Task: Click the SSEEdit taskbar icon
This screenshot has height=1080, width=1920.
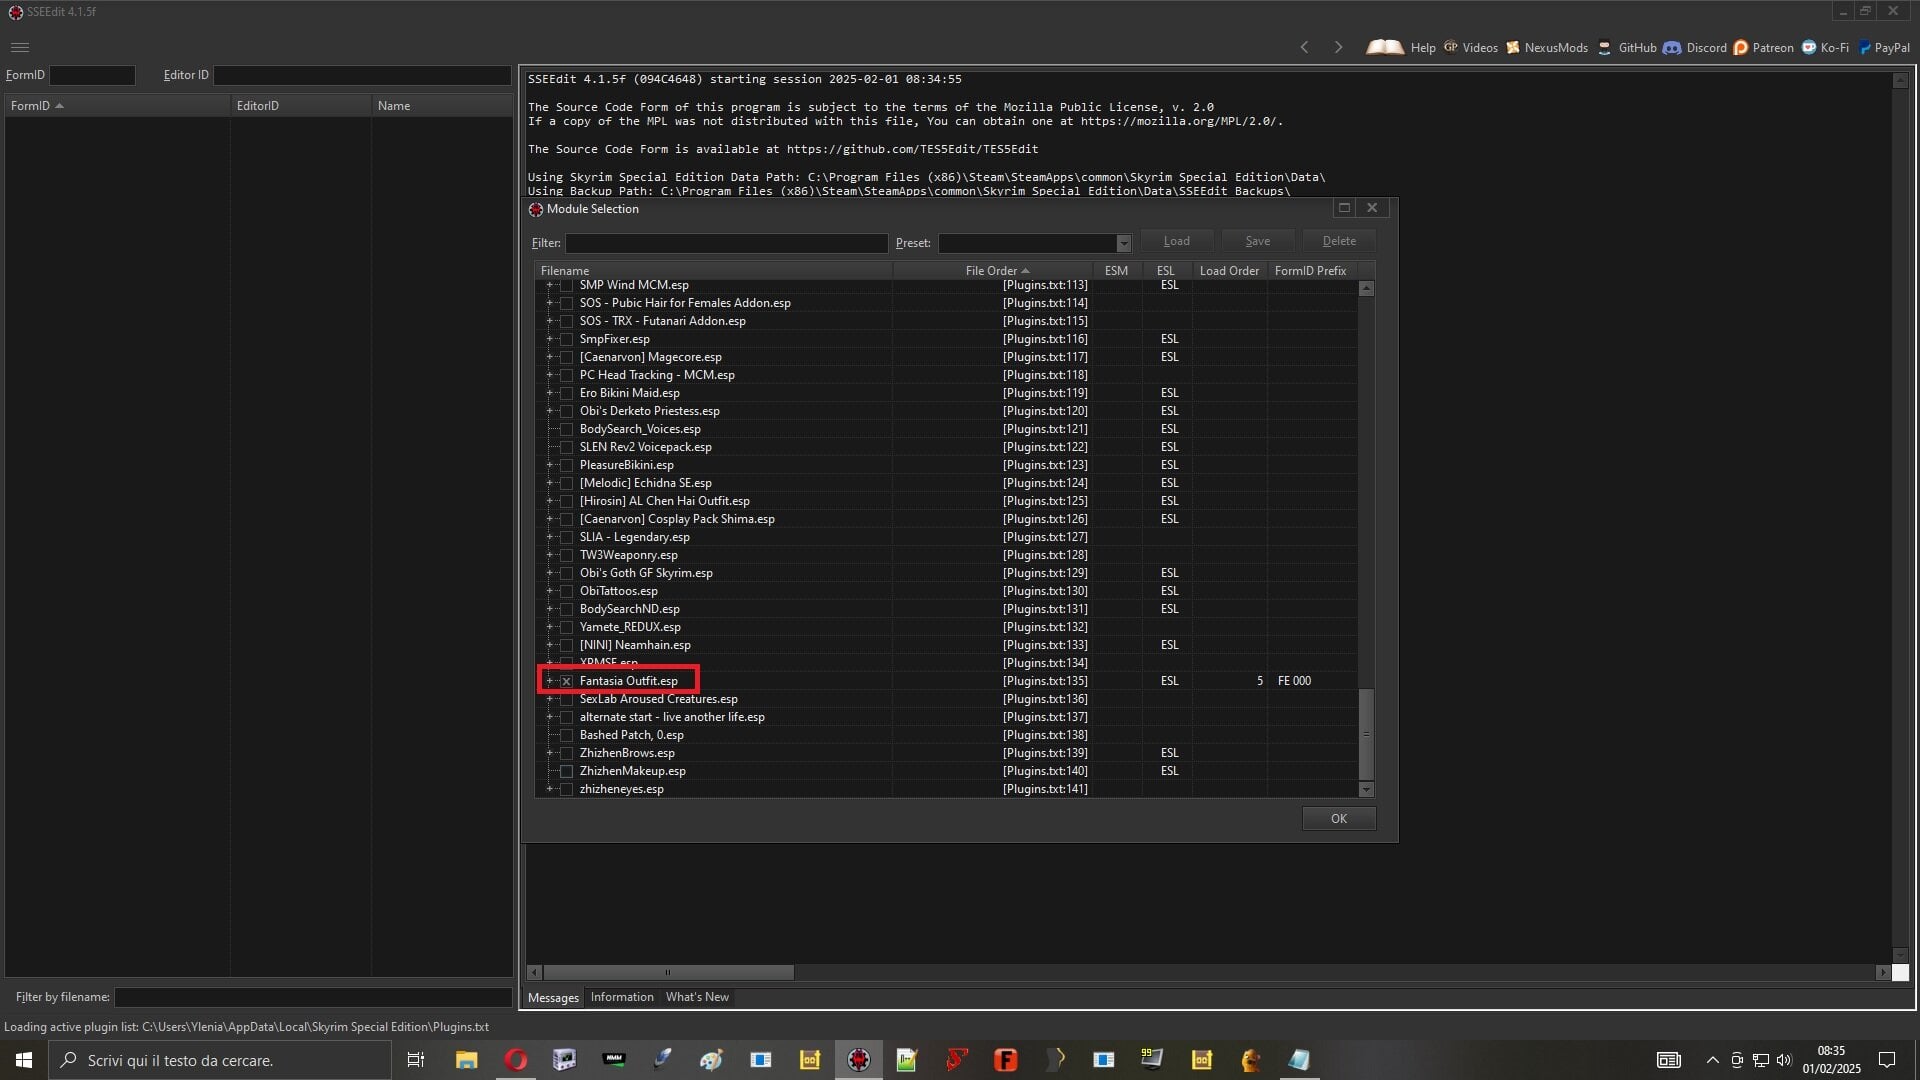Action: click(859, 1060)
